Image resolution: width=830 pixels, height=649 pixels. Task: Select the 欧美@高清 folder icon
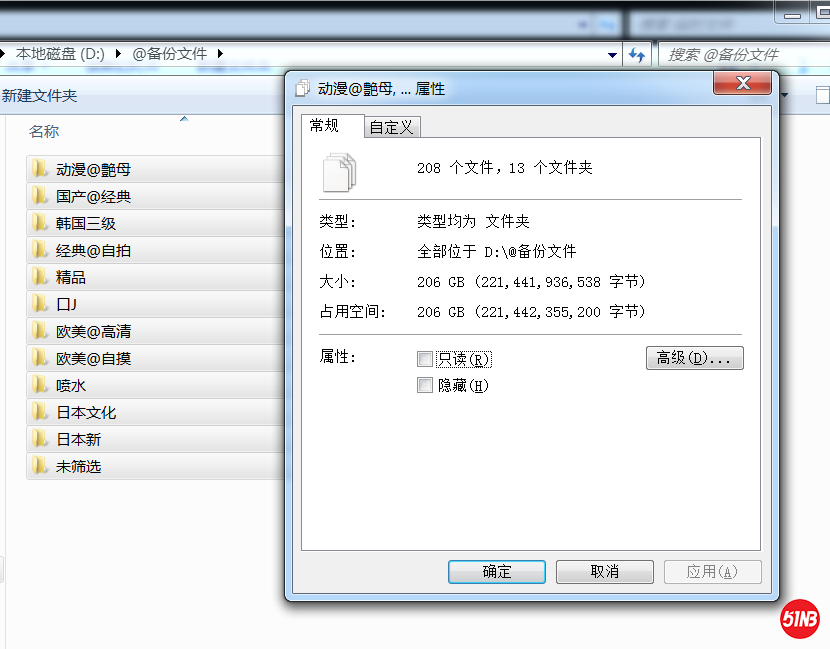[40, 331]
